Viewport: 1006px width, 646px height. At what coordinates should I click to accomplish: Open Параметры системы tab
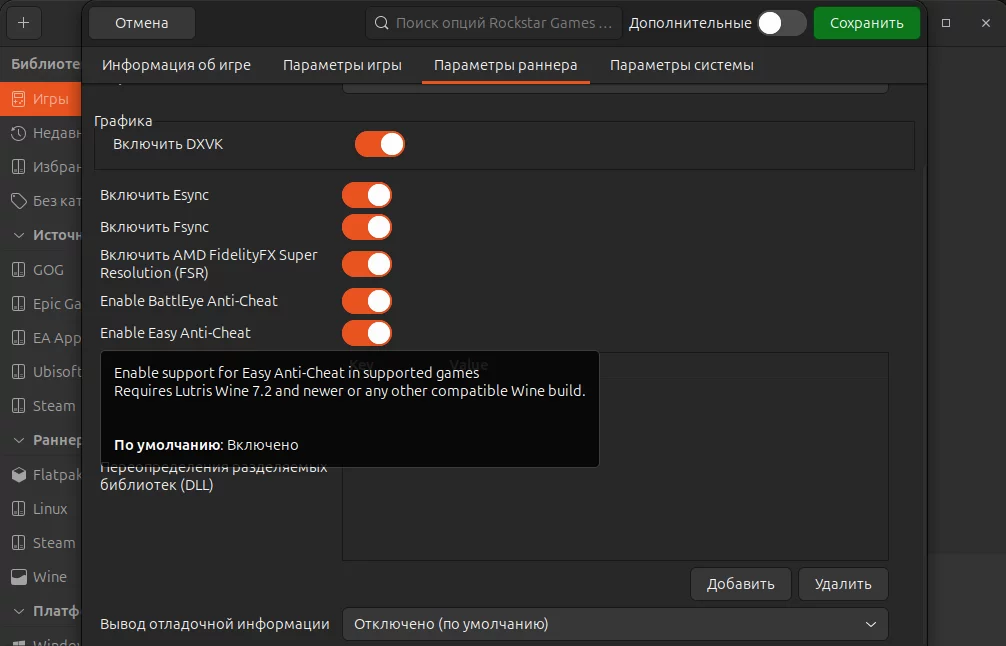681,65
